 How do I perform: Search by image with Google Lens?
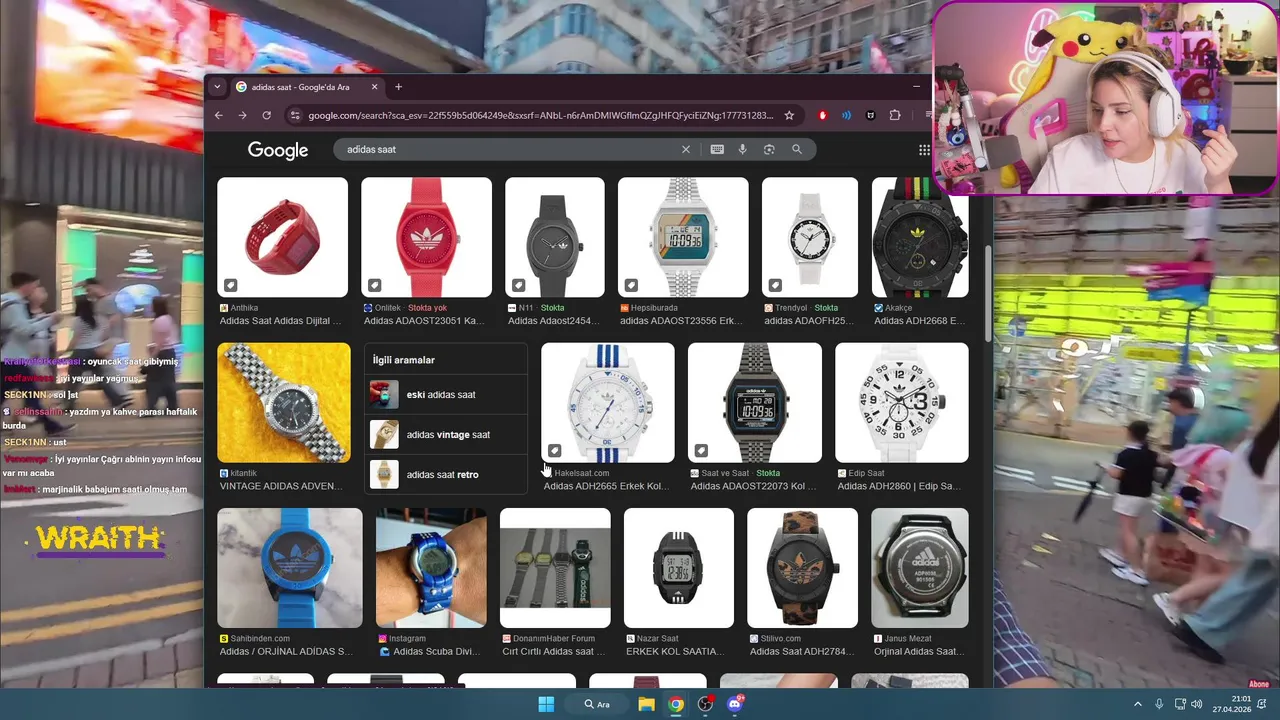(769, 149)
